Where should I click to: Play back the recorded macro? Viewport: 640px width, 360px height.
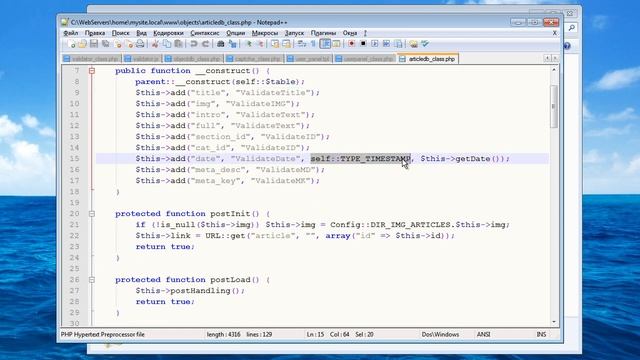[x=375, y=44]
